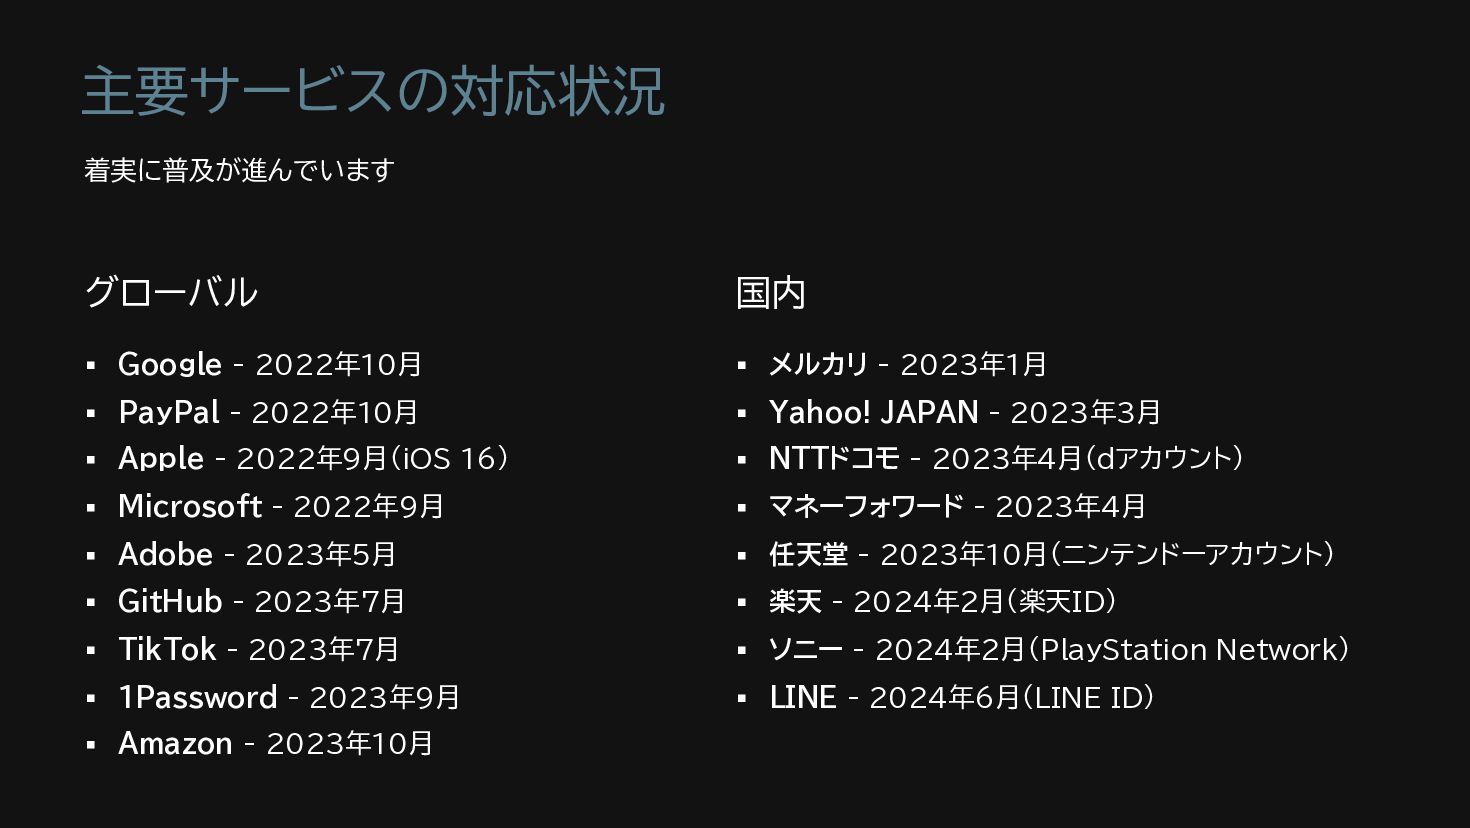Select the Amazon - 2023年10月 line
The height and width of the screenshot is (828, 1470).
276,743
